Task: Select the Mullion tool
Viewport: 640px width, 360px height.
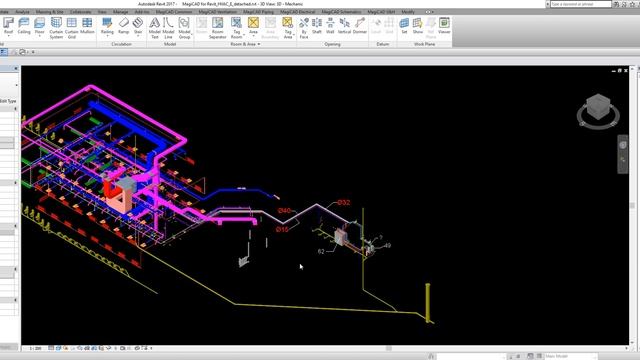Action: pos(87,25)
